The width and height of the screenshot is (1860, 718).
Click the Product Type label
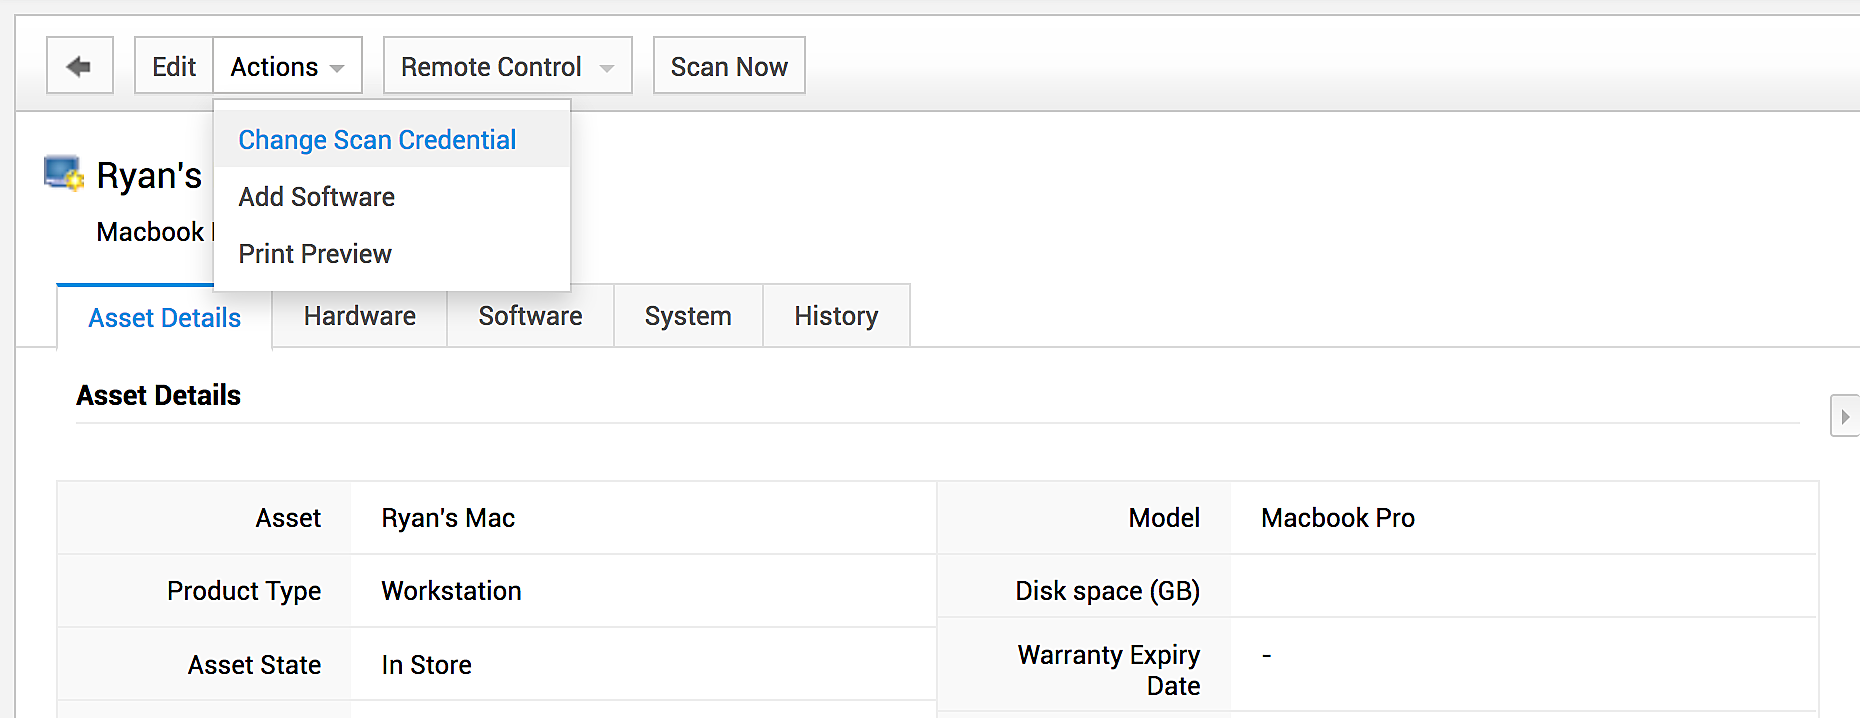coord(244,591)
